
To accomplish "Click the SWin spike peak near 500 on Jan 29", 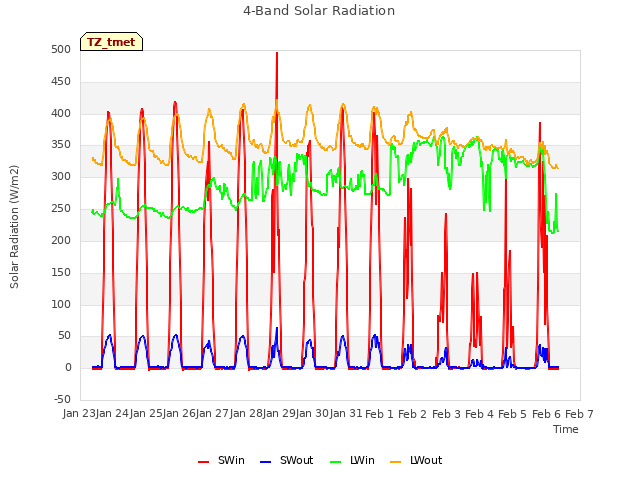I will tap(277, 53).
